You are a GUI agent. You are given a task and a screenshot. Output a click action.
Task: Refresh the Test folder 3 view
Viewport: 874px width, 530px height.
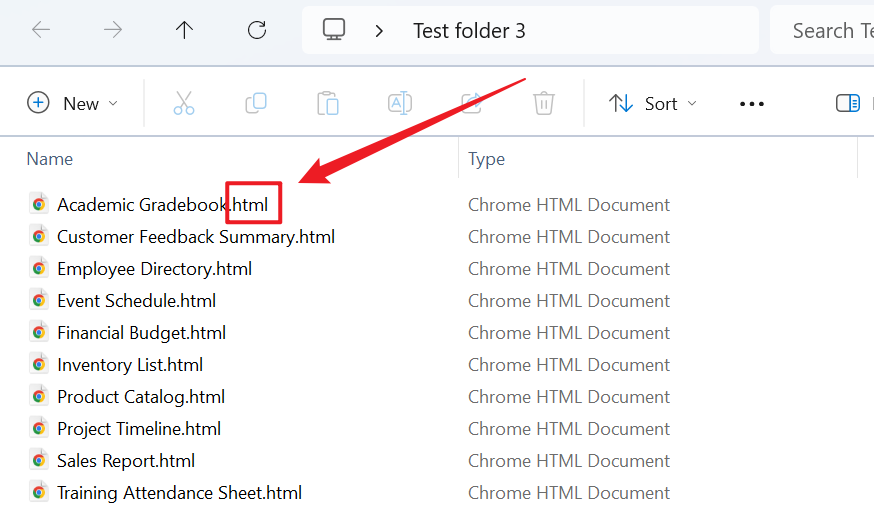257,30
